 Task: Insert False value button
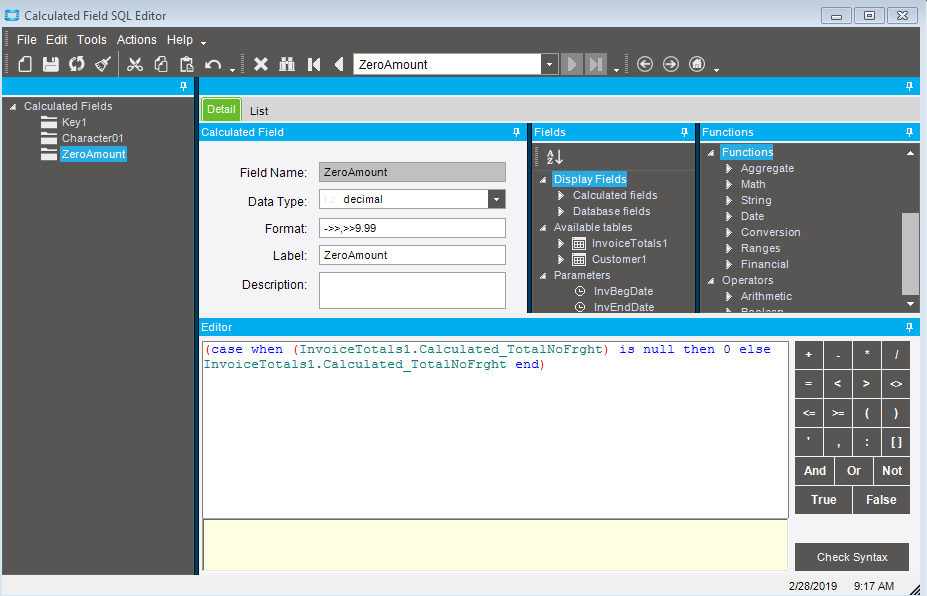pos(881,500)
